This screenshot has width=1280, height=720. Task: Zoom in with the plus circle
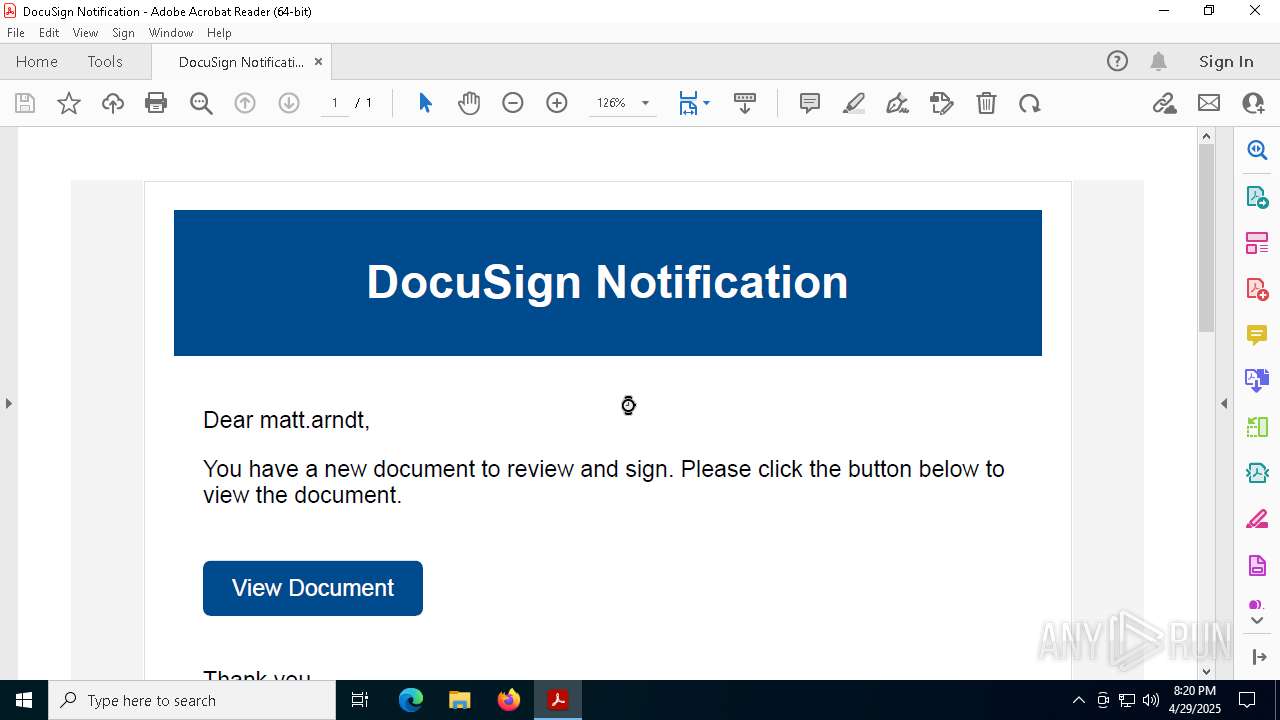(557, 103)
